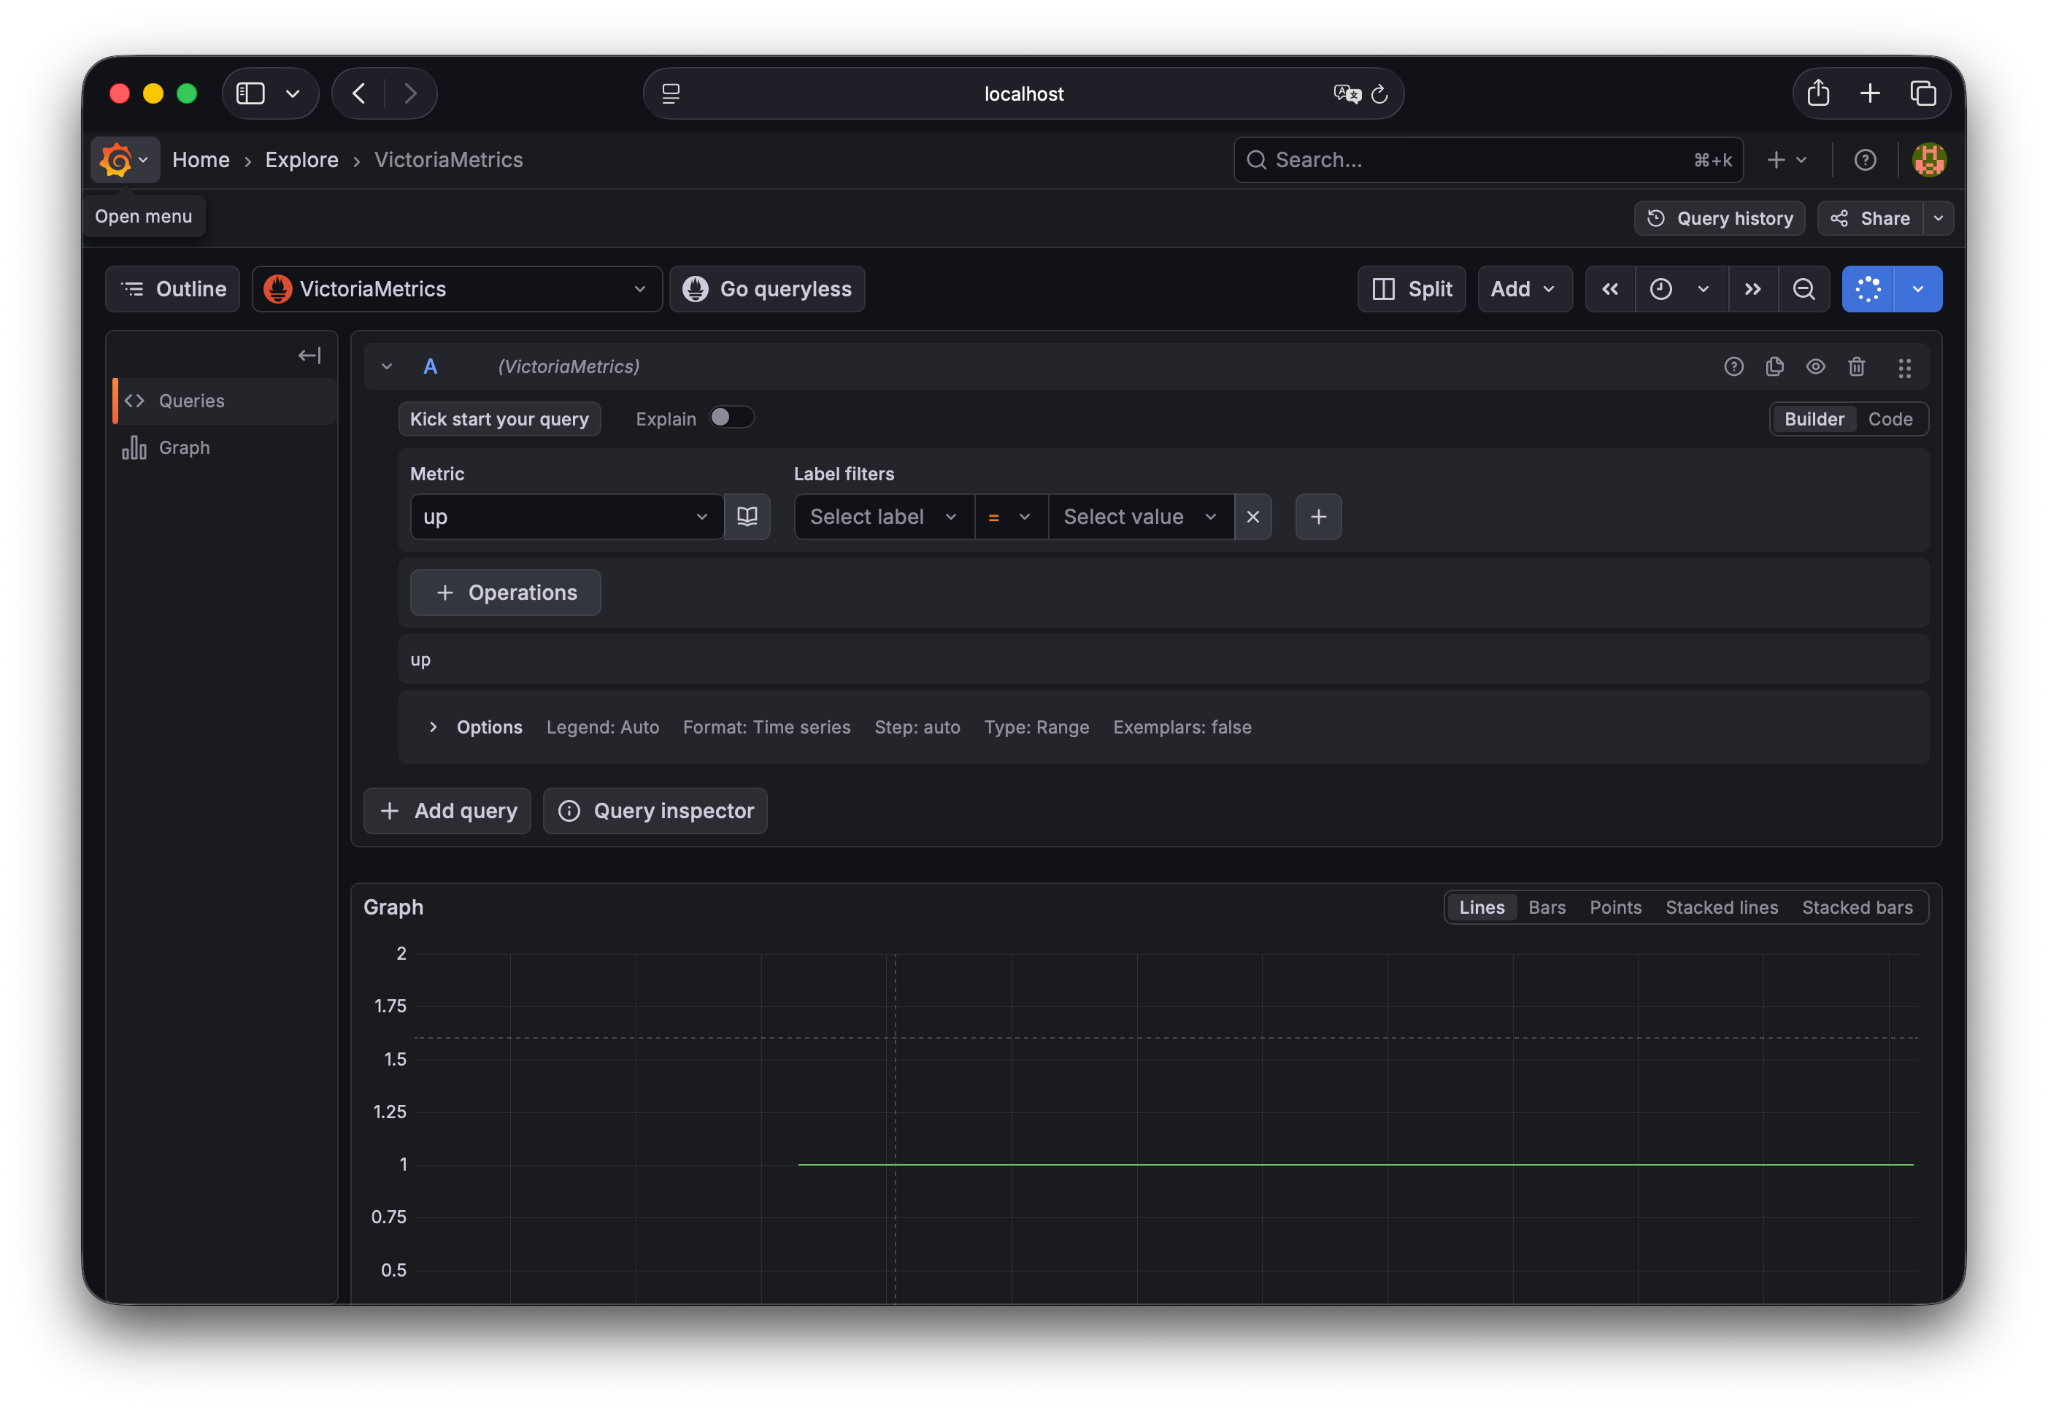Split the Explore pane
Viewport: 2048px width, 1413px height.
point(1412,289)
